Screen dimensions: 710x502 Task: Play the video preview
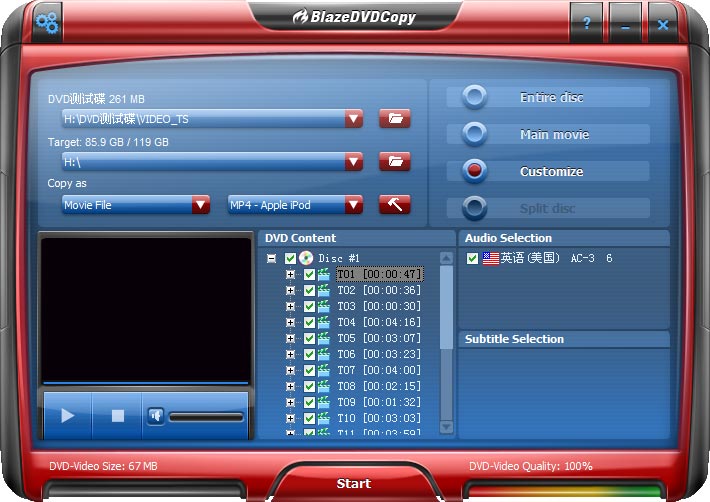point(68,415)
